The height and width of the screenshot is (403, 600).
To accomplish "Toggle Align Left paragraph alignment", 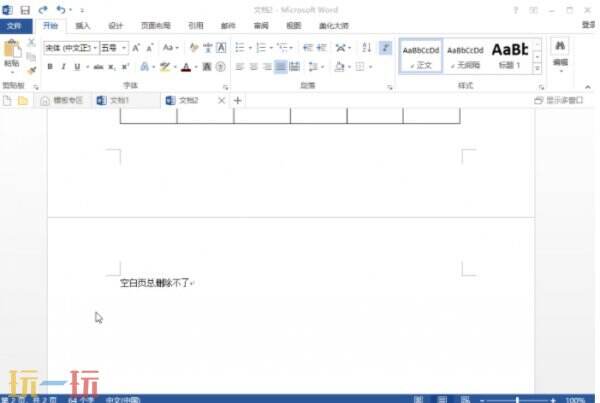I will [x=240, y=67].
